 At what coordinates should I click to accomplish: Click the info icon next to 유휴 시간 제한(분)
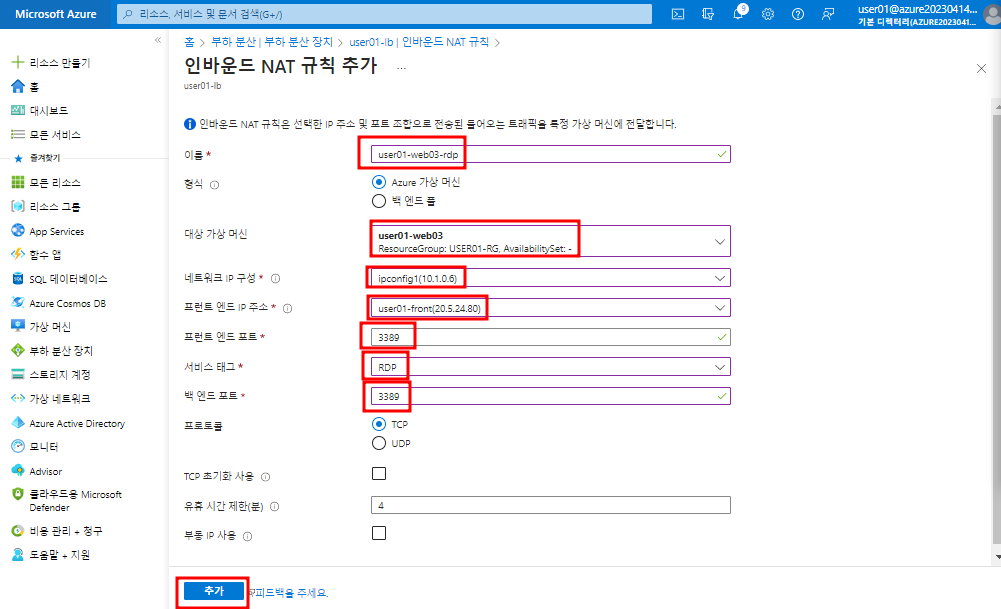pos(275,506)
